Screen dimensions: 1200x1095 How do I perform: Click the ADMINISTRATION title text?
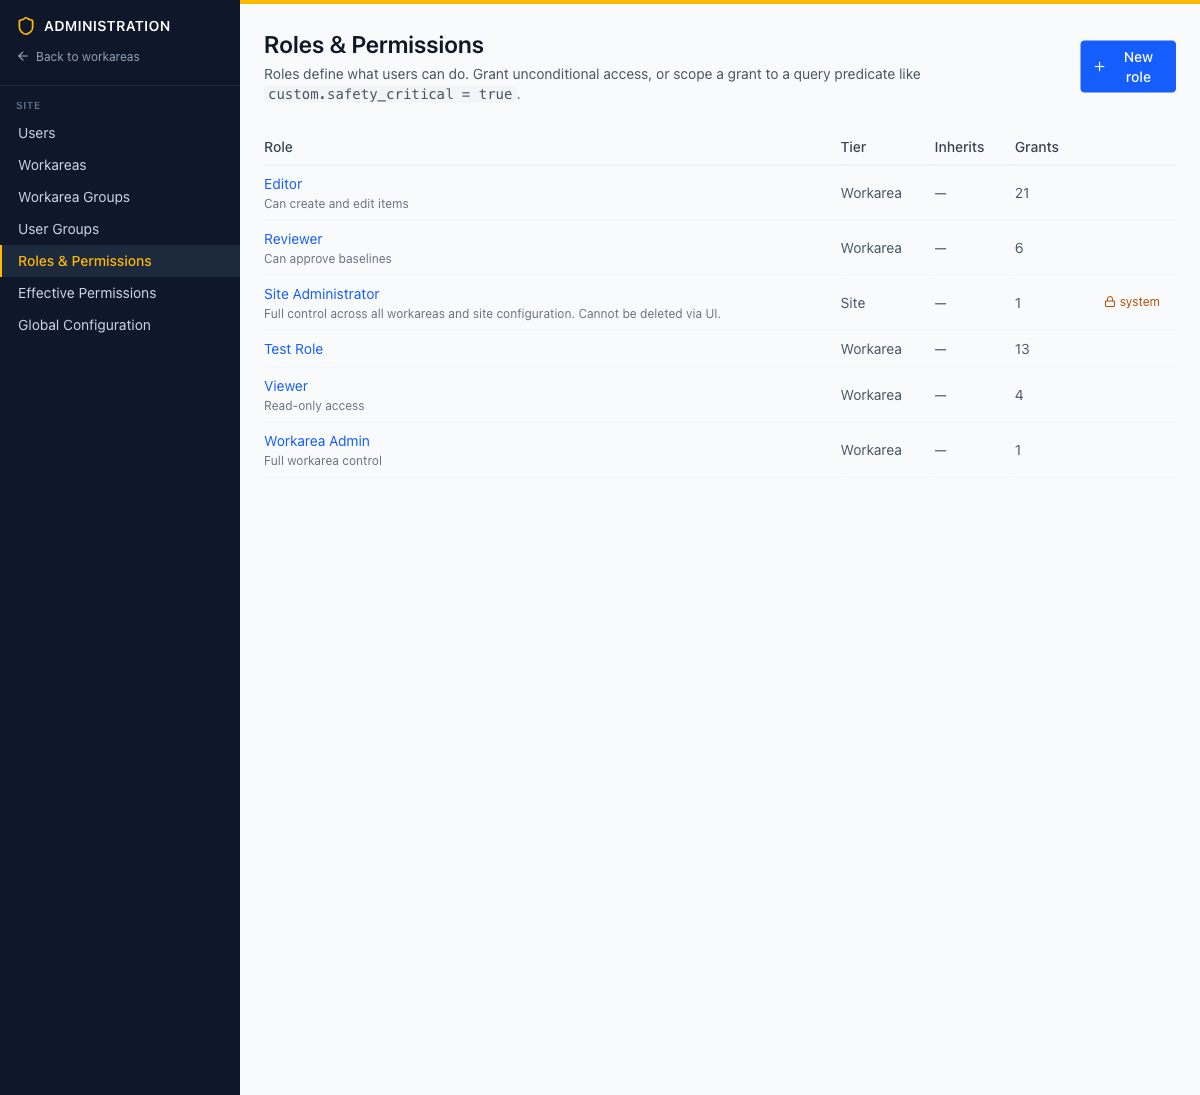(x=107, y=26)
